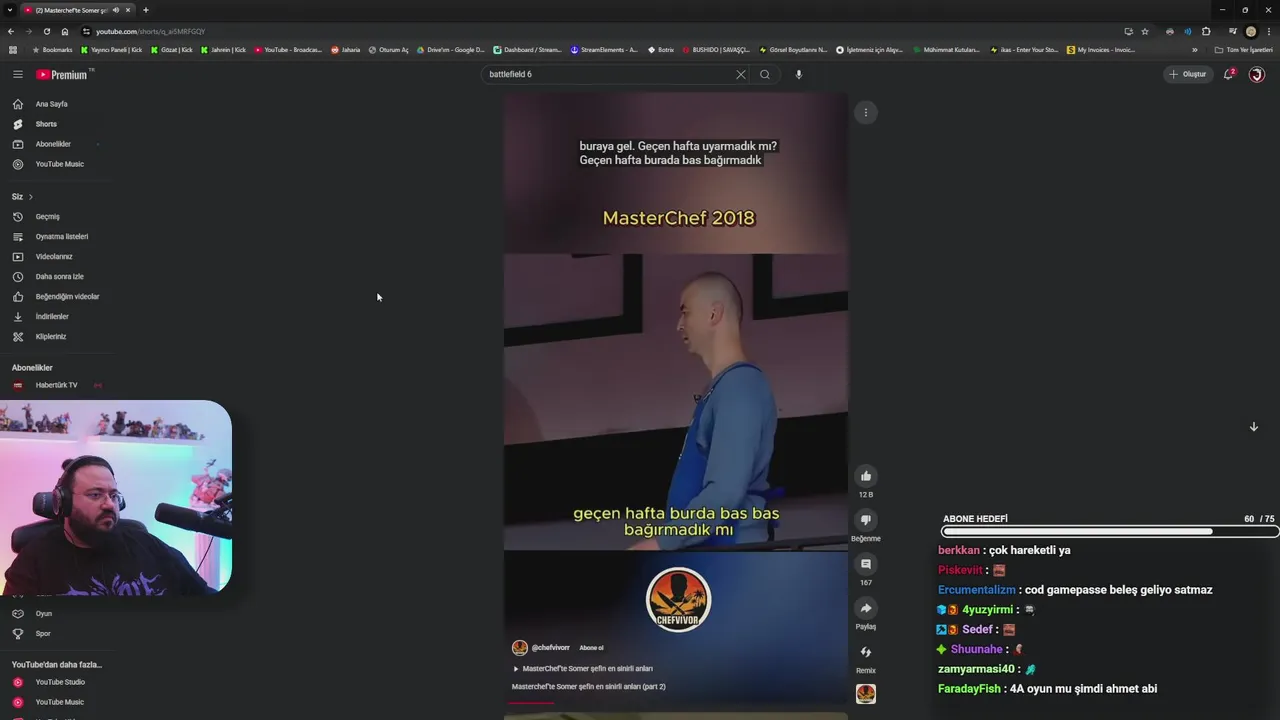This screenshot has height=720, width=1280.
Task: Click the Oluştur create button
Action: point(1188,74)
